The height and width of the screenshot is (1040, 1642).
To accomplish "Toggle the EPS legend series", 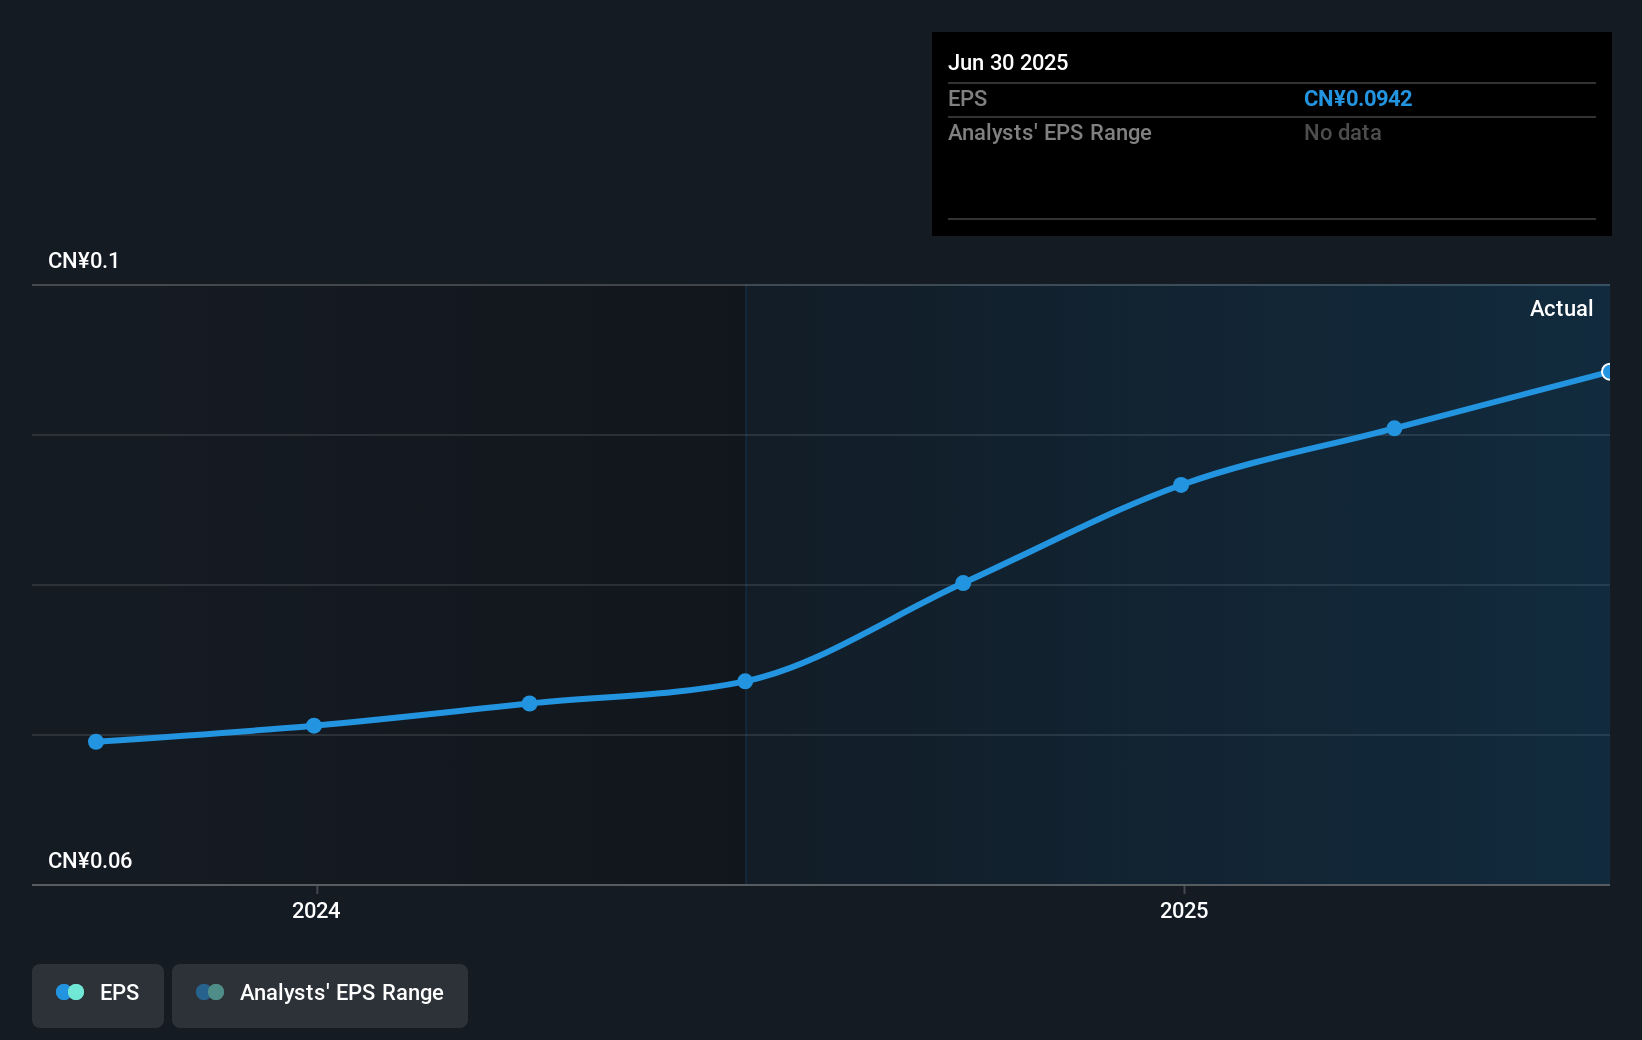I will [98, 995].
